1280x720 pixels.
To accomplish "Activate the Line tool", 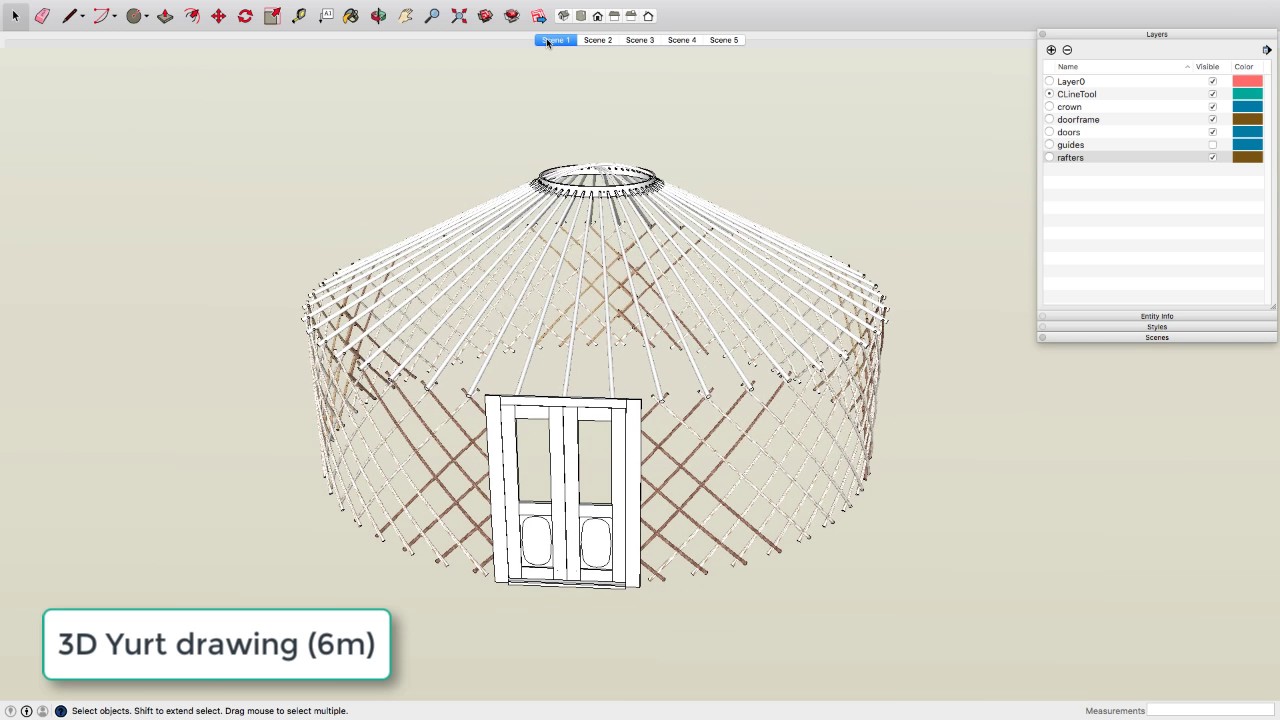I will point(70,15).
